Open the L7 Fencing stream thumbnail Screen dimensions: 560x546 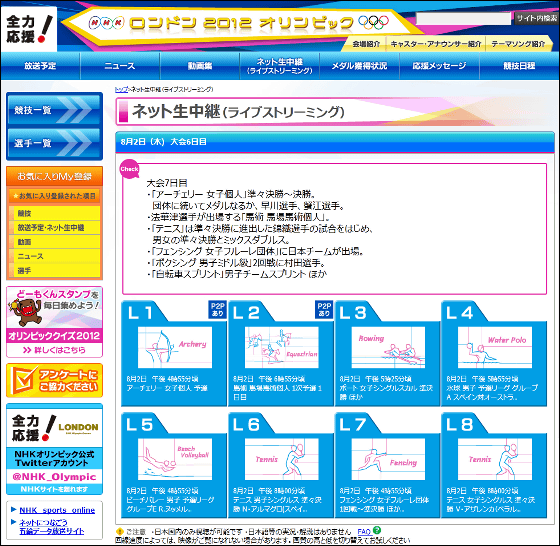(388, 459)
